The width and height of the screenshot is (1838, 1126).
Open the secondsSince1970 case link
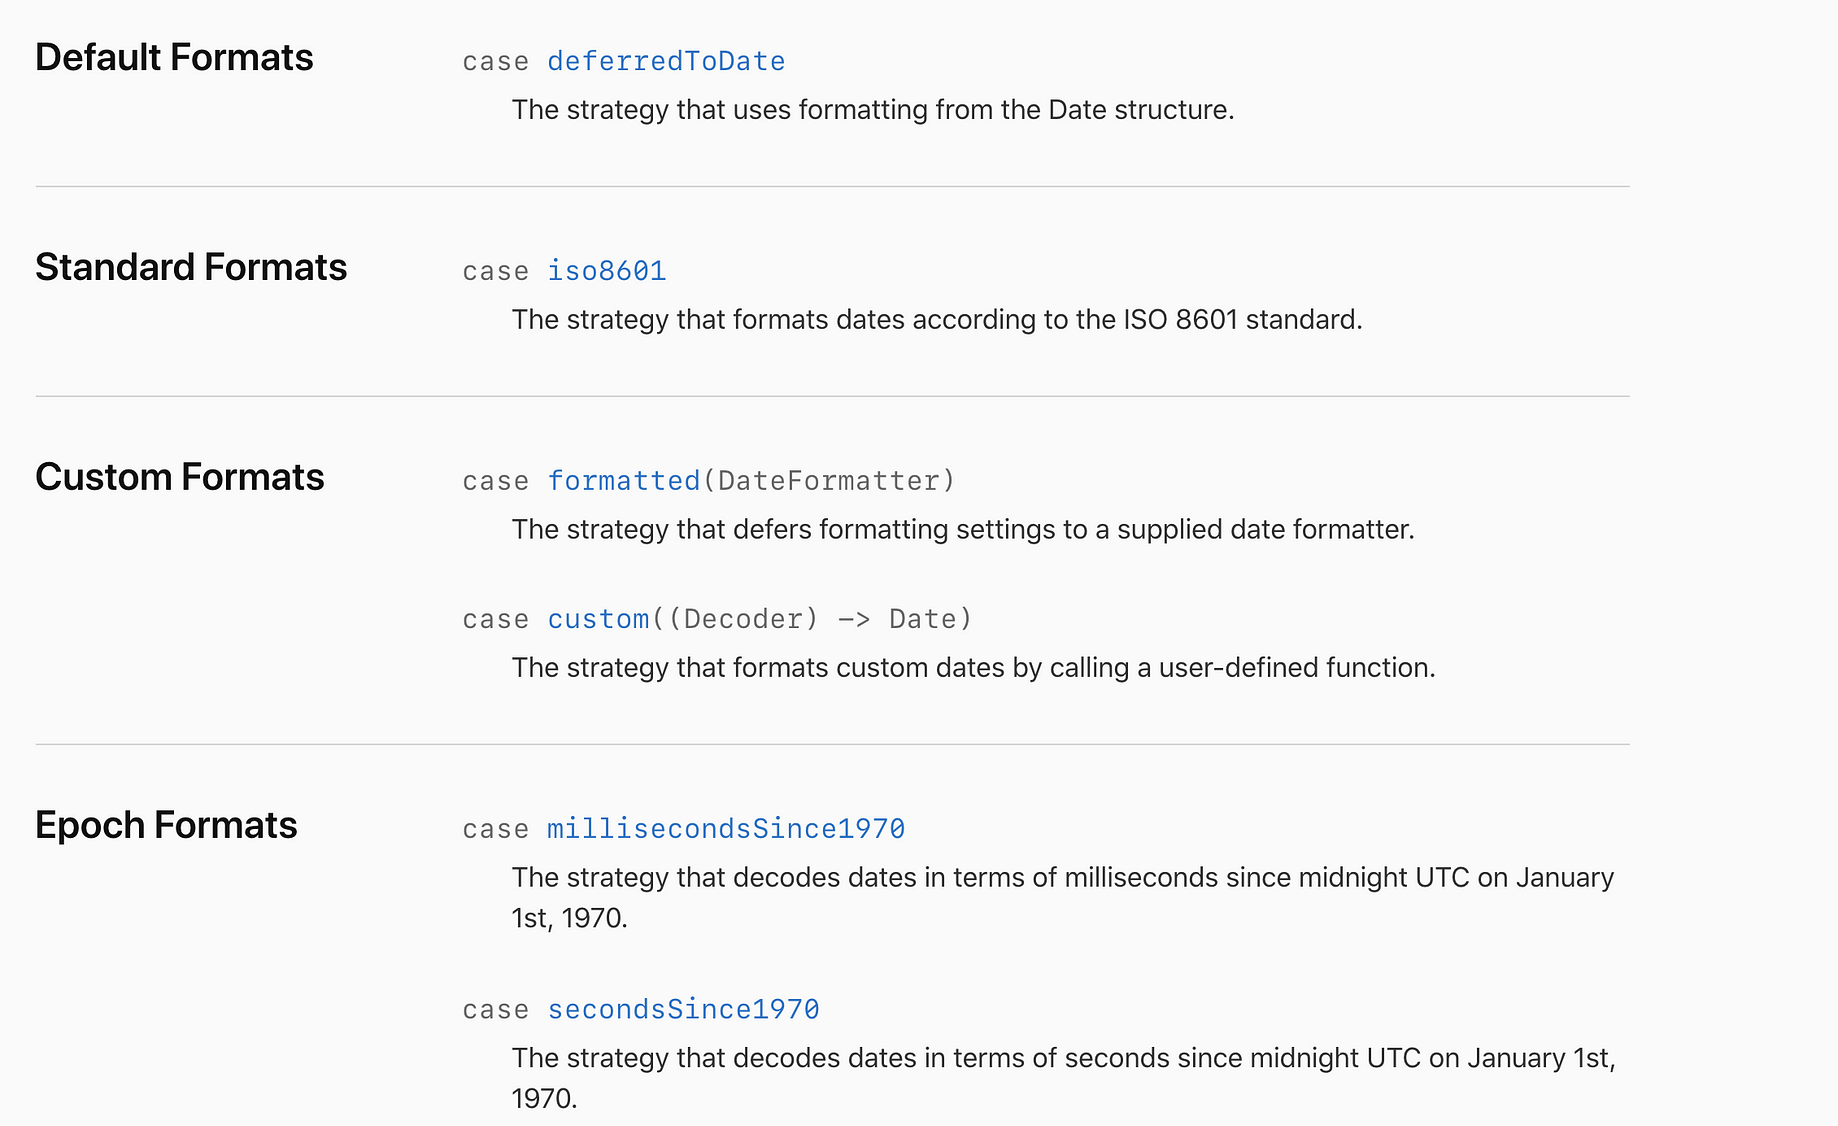click(x=683, y=1009)
